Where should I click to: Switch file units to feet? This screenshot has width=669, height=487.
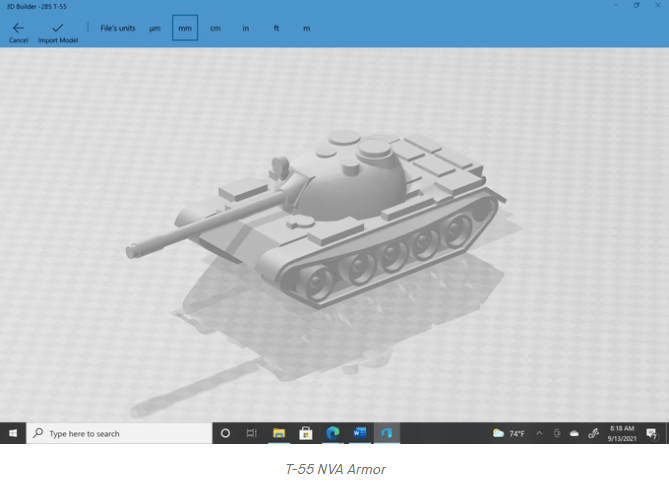click(x=276, y=28)
